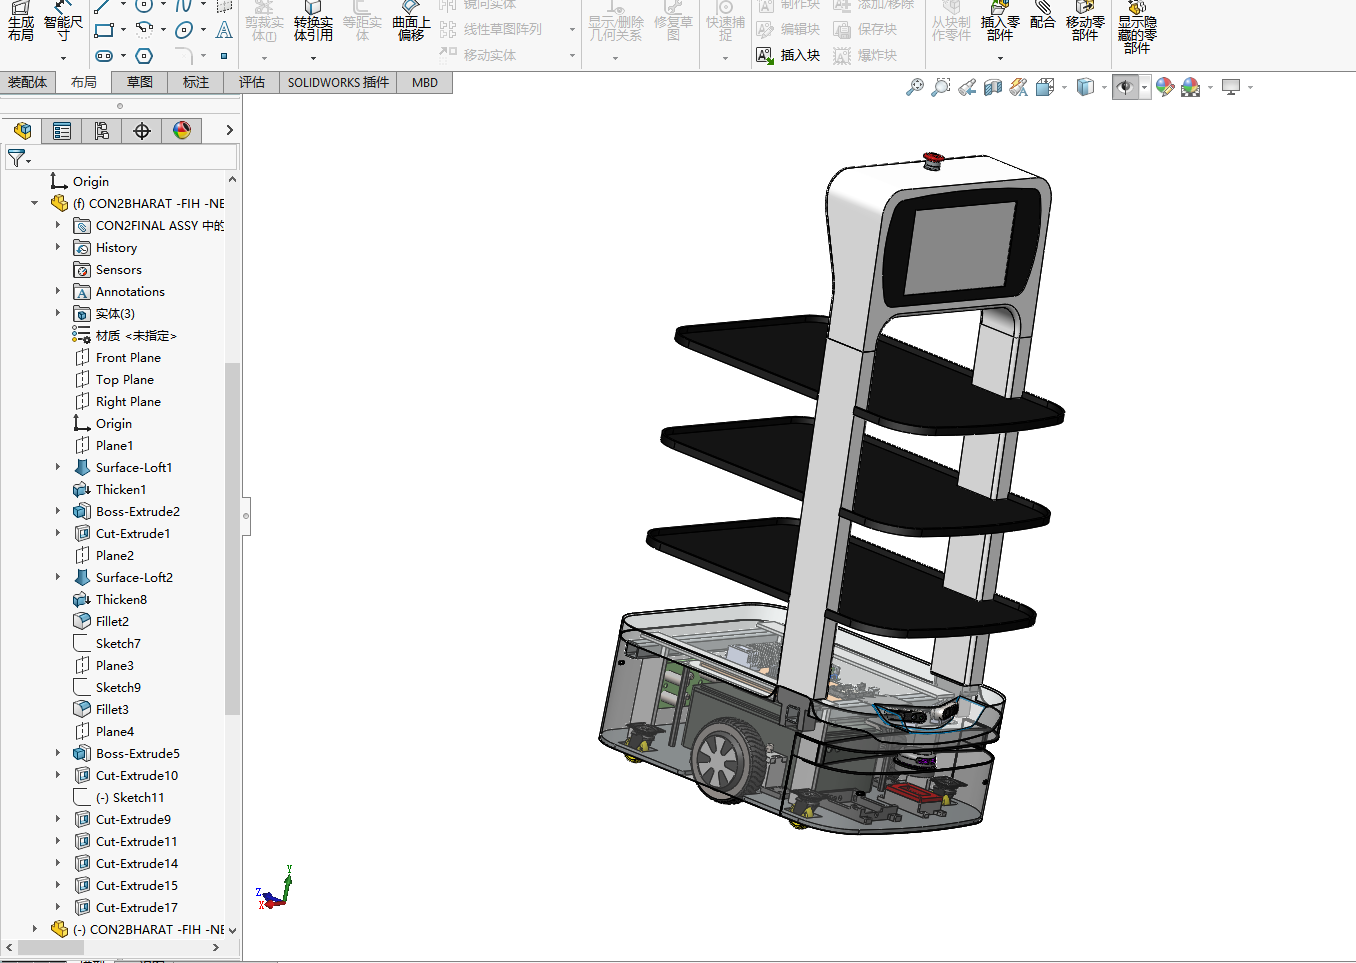The width and height of the screenshot is (1356, 963).
Task: Toggle the Hide/Show Items eye button
Action: pyautogui.click(x=1125, y=87)
